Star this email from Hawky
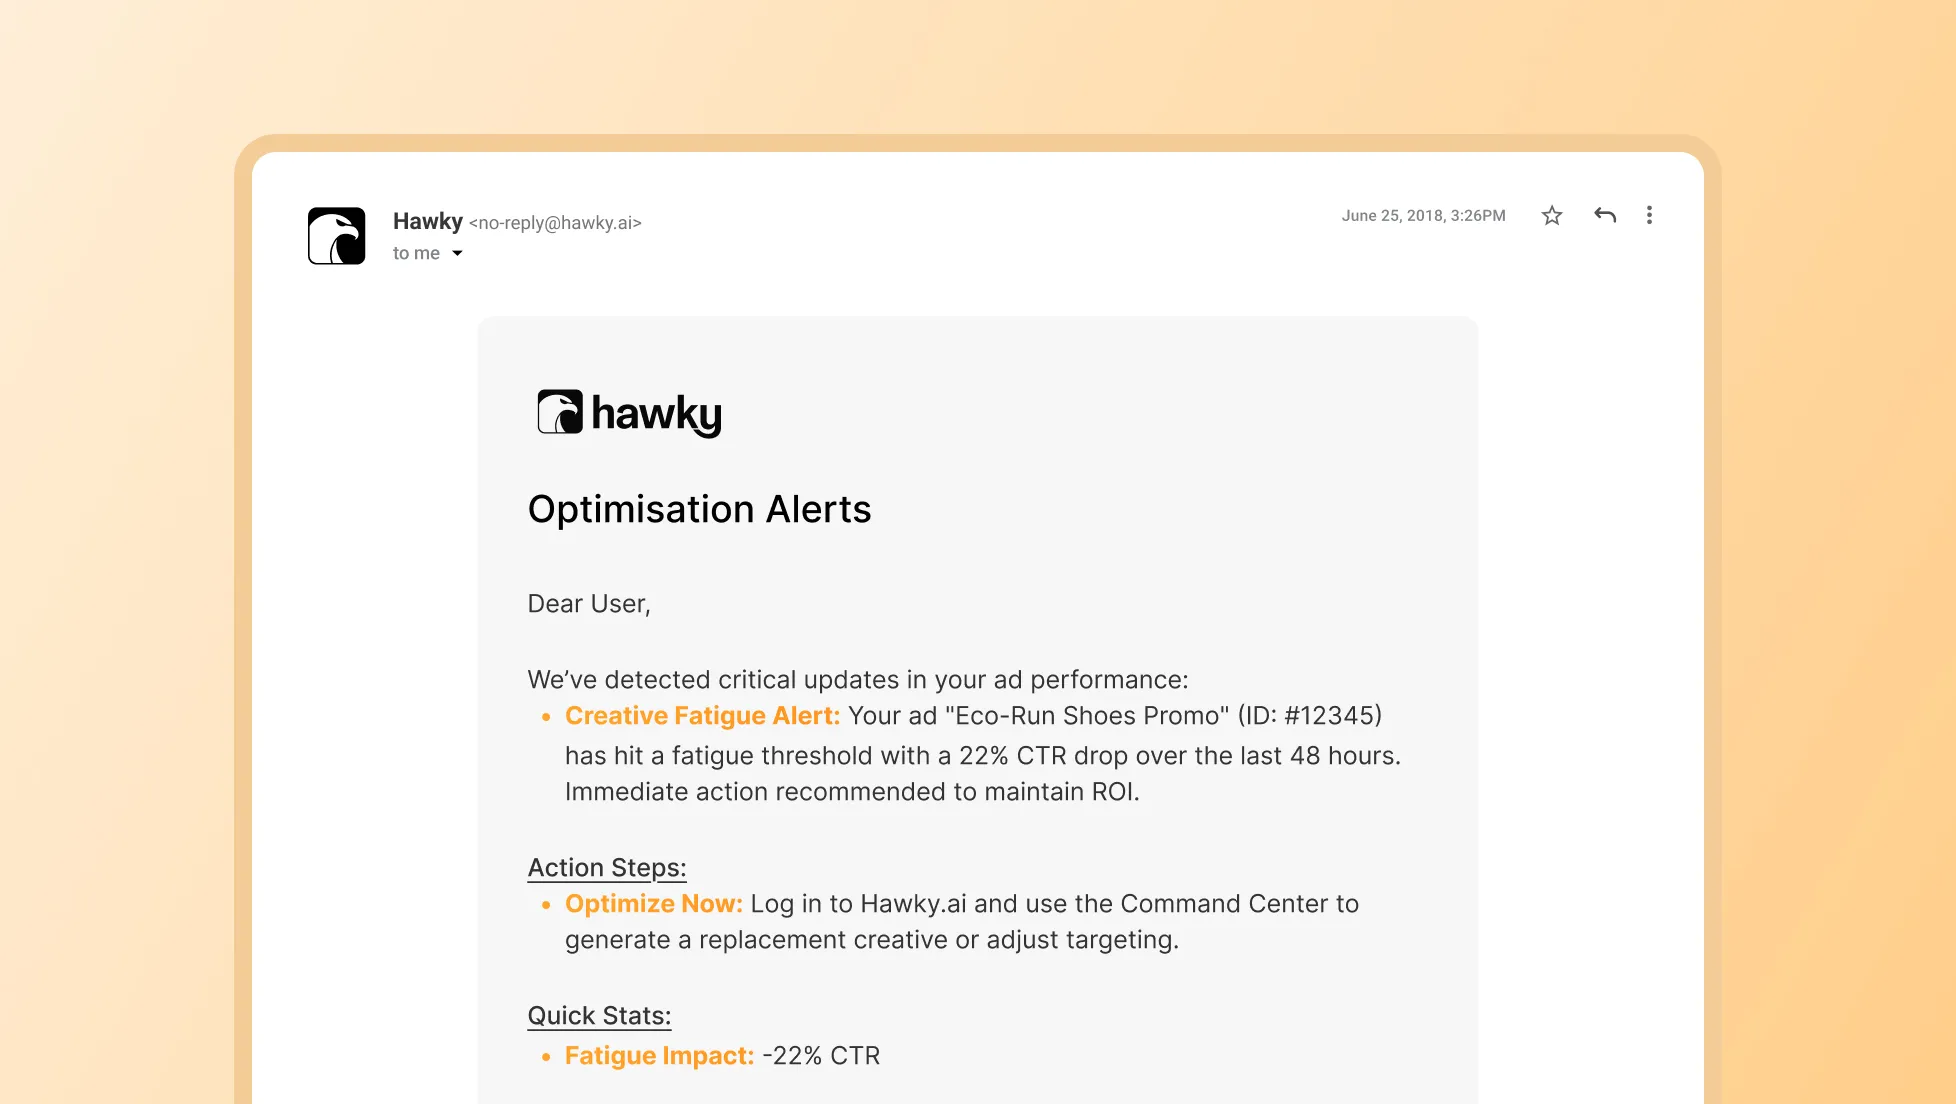Viewport: 1956px width, 1104px height. 1551,215
